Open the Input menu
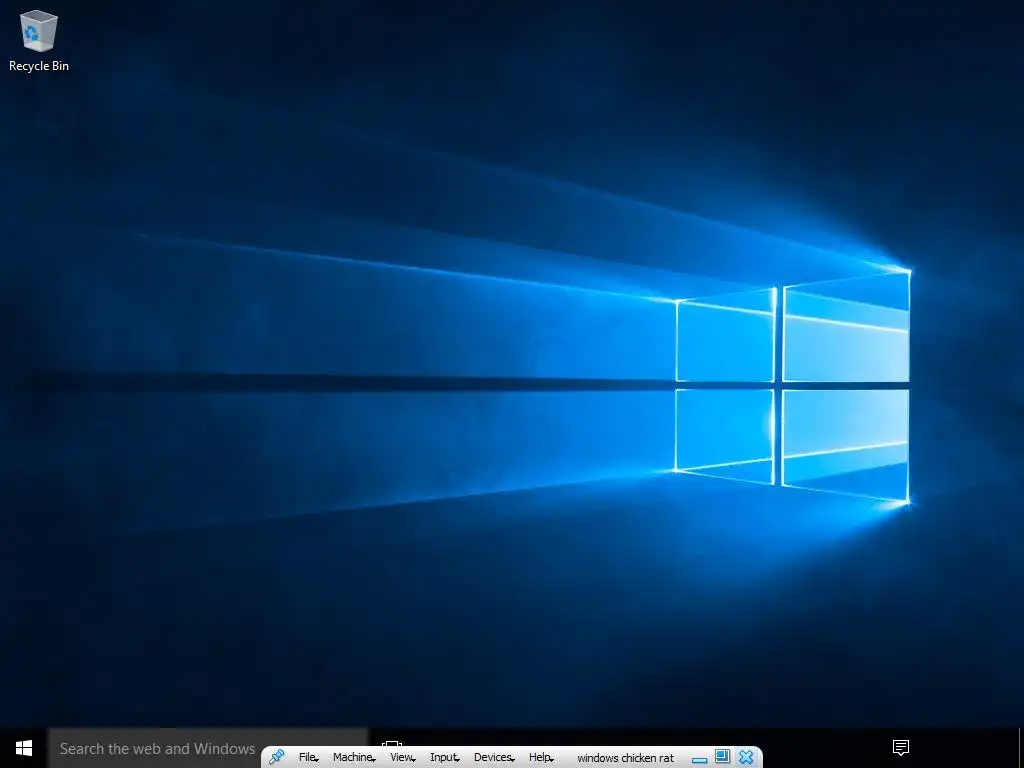This screenshot has width=1024, height=768. (x=444, y=758)
